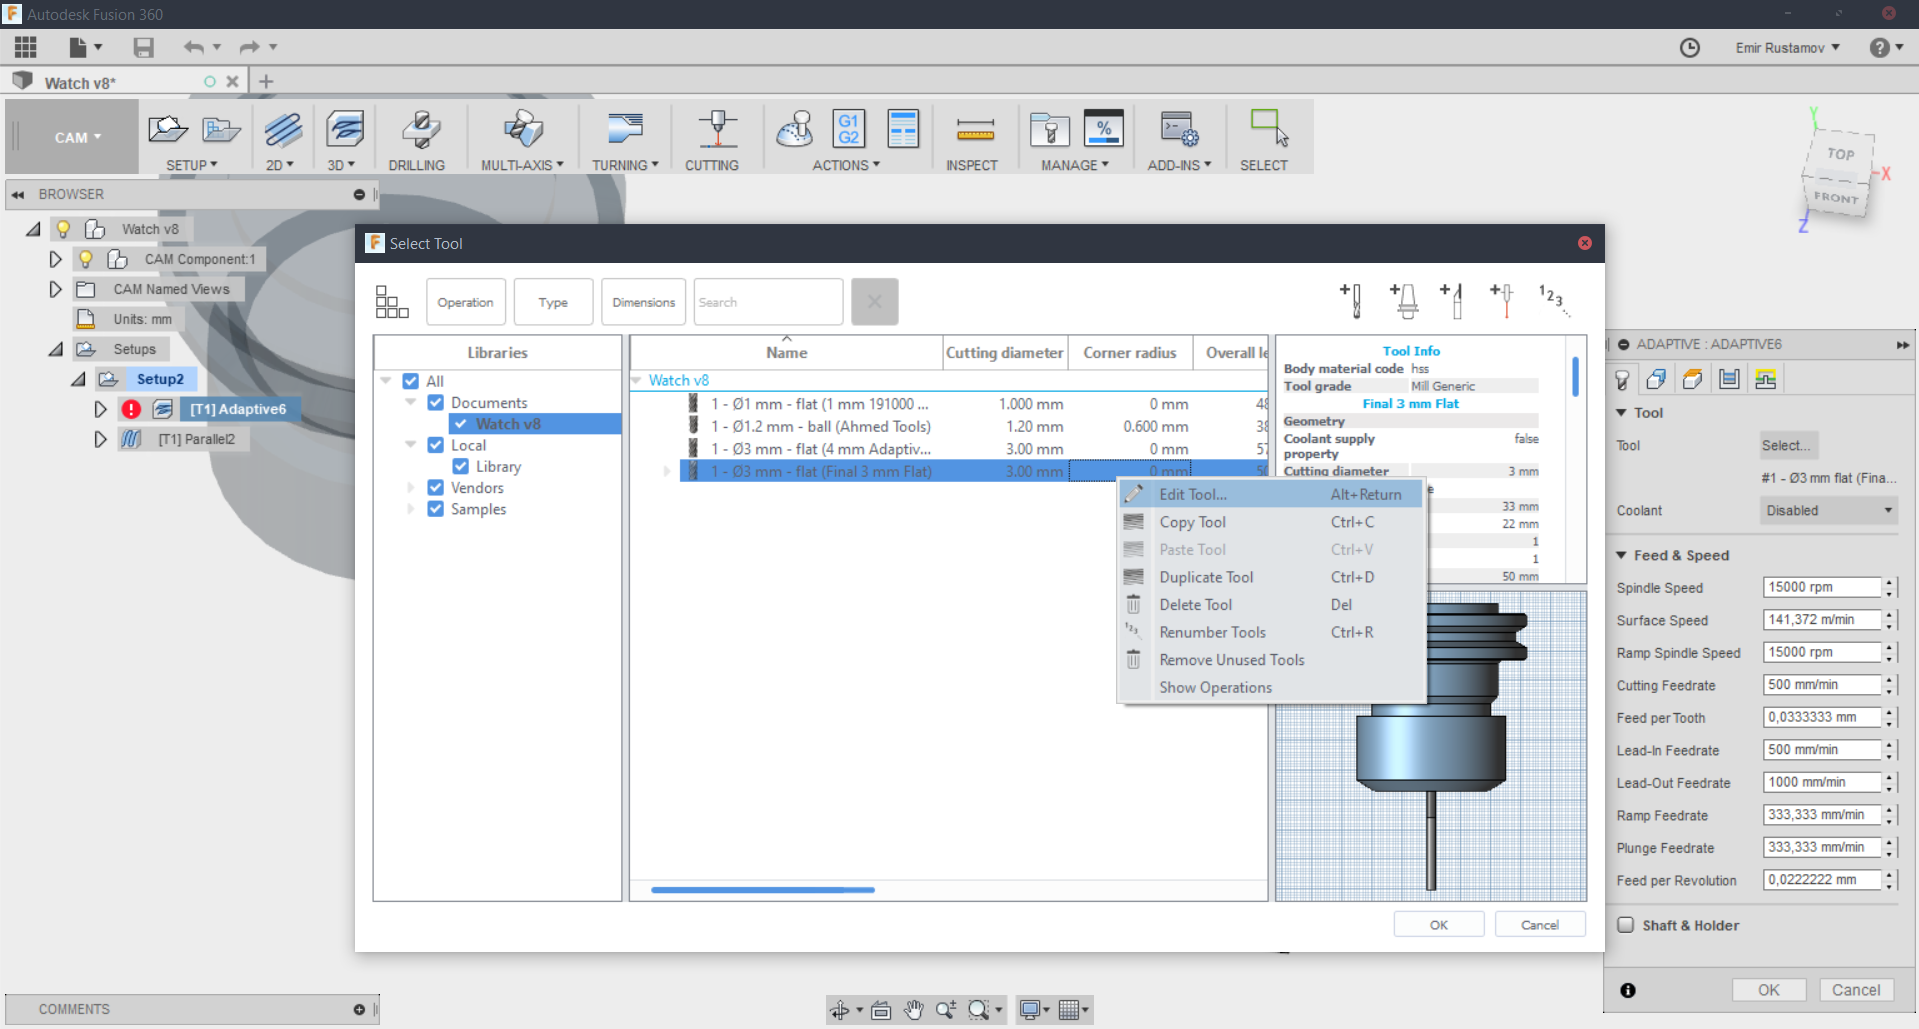Expand the [T1] Parallel2 operation
Viewport: 1919px width, 1029px height.
(x=100, y=439)
